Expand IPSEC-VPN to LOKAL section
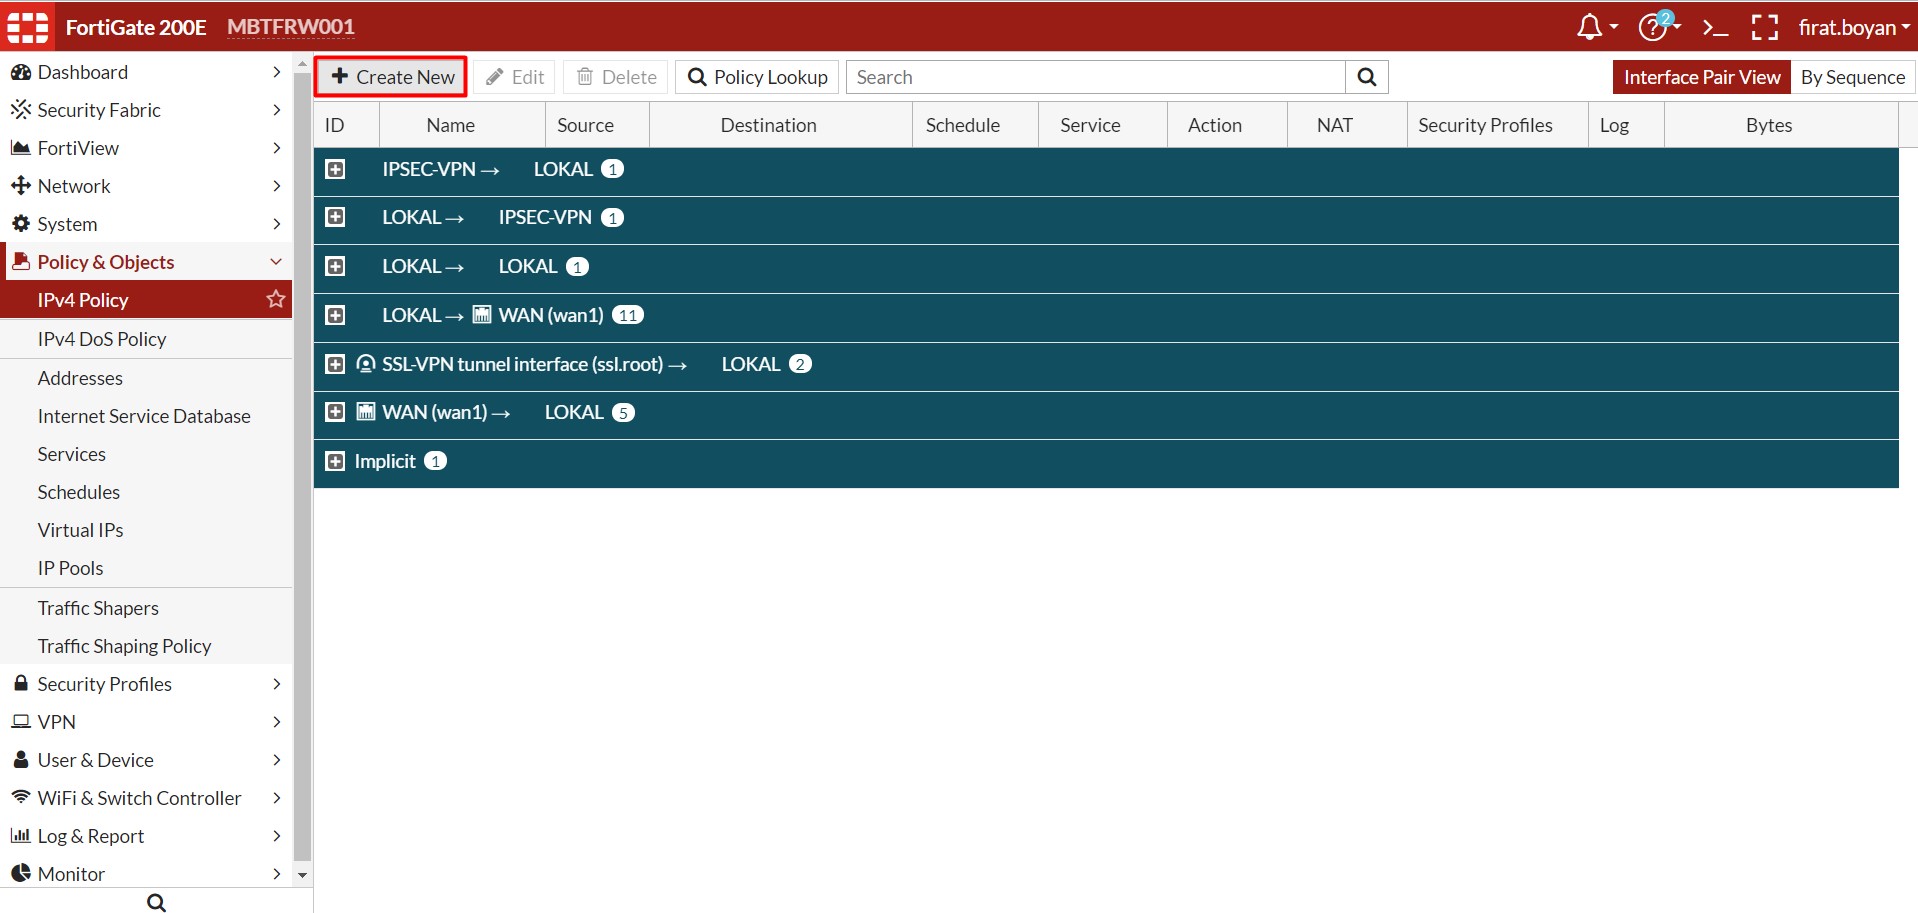Viewport: 1918px width, 913px height. click(336, 169)
